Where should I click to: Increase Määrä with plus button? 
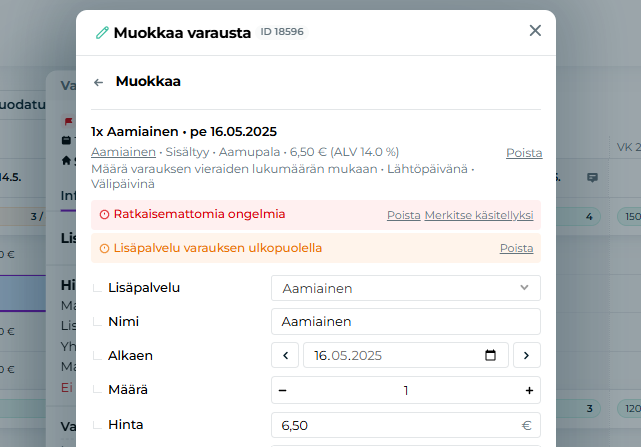(x=528, y=390)
